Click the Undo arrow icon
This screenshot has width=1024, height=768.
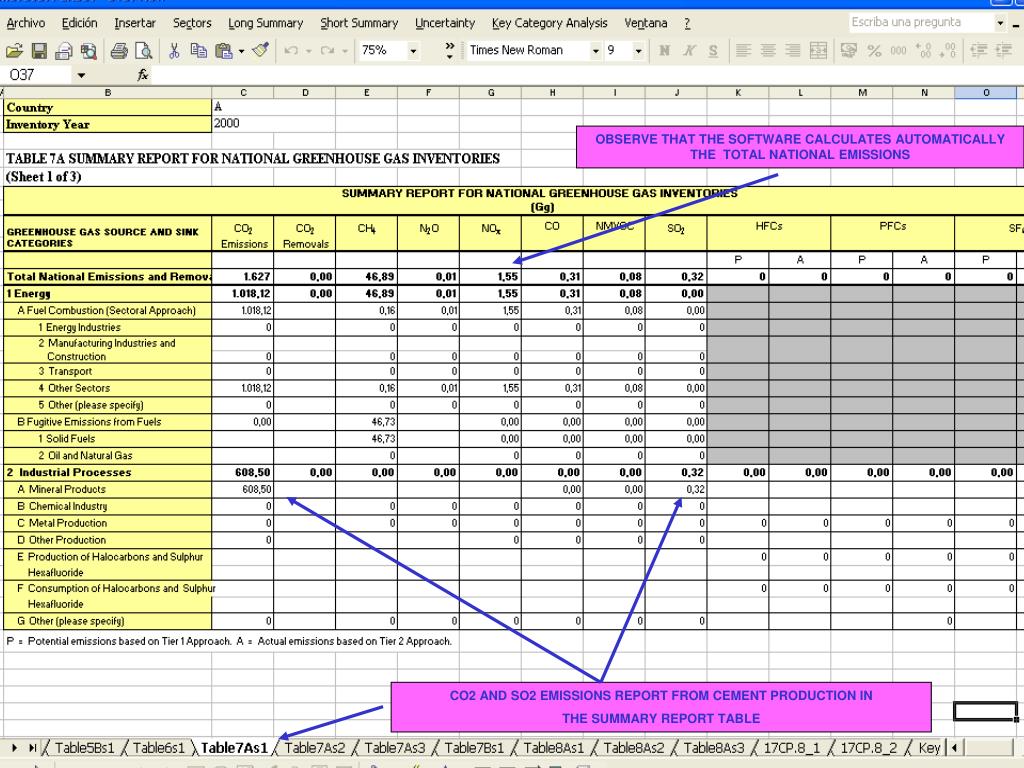tap(291, 50)
